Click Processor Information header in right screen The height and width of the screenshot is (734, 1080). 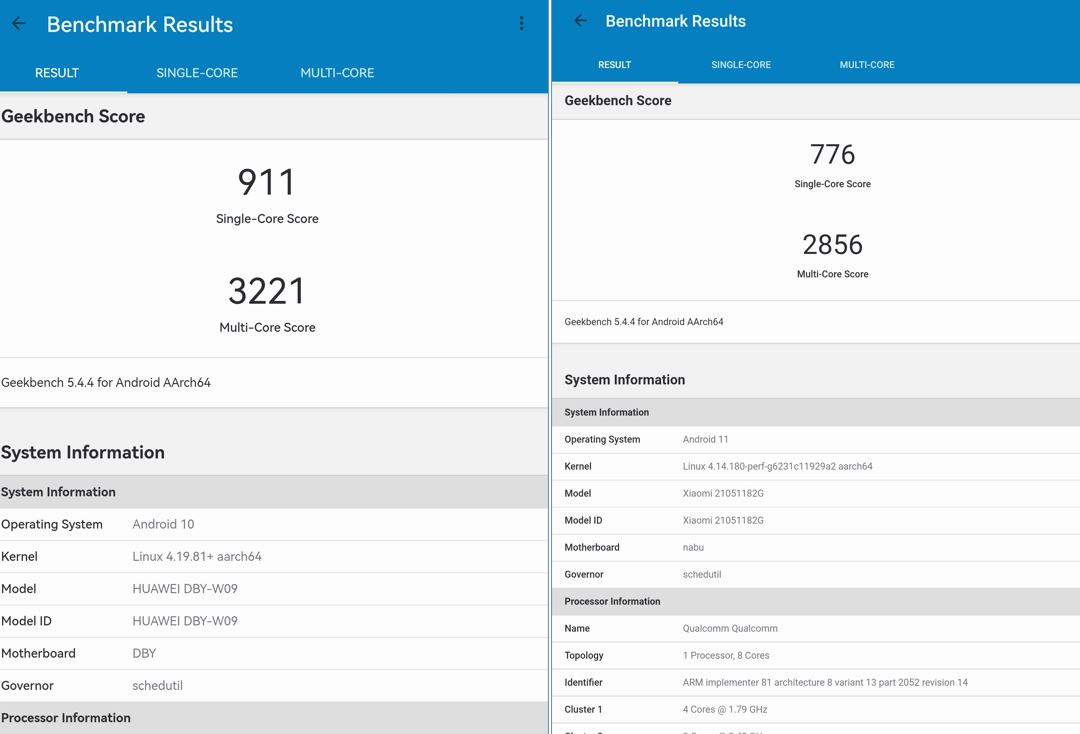[x=612, y=601]
